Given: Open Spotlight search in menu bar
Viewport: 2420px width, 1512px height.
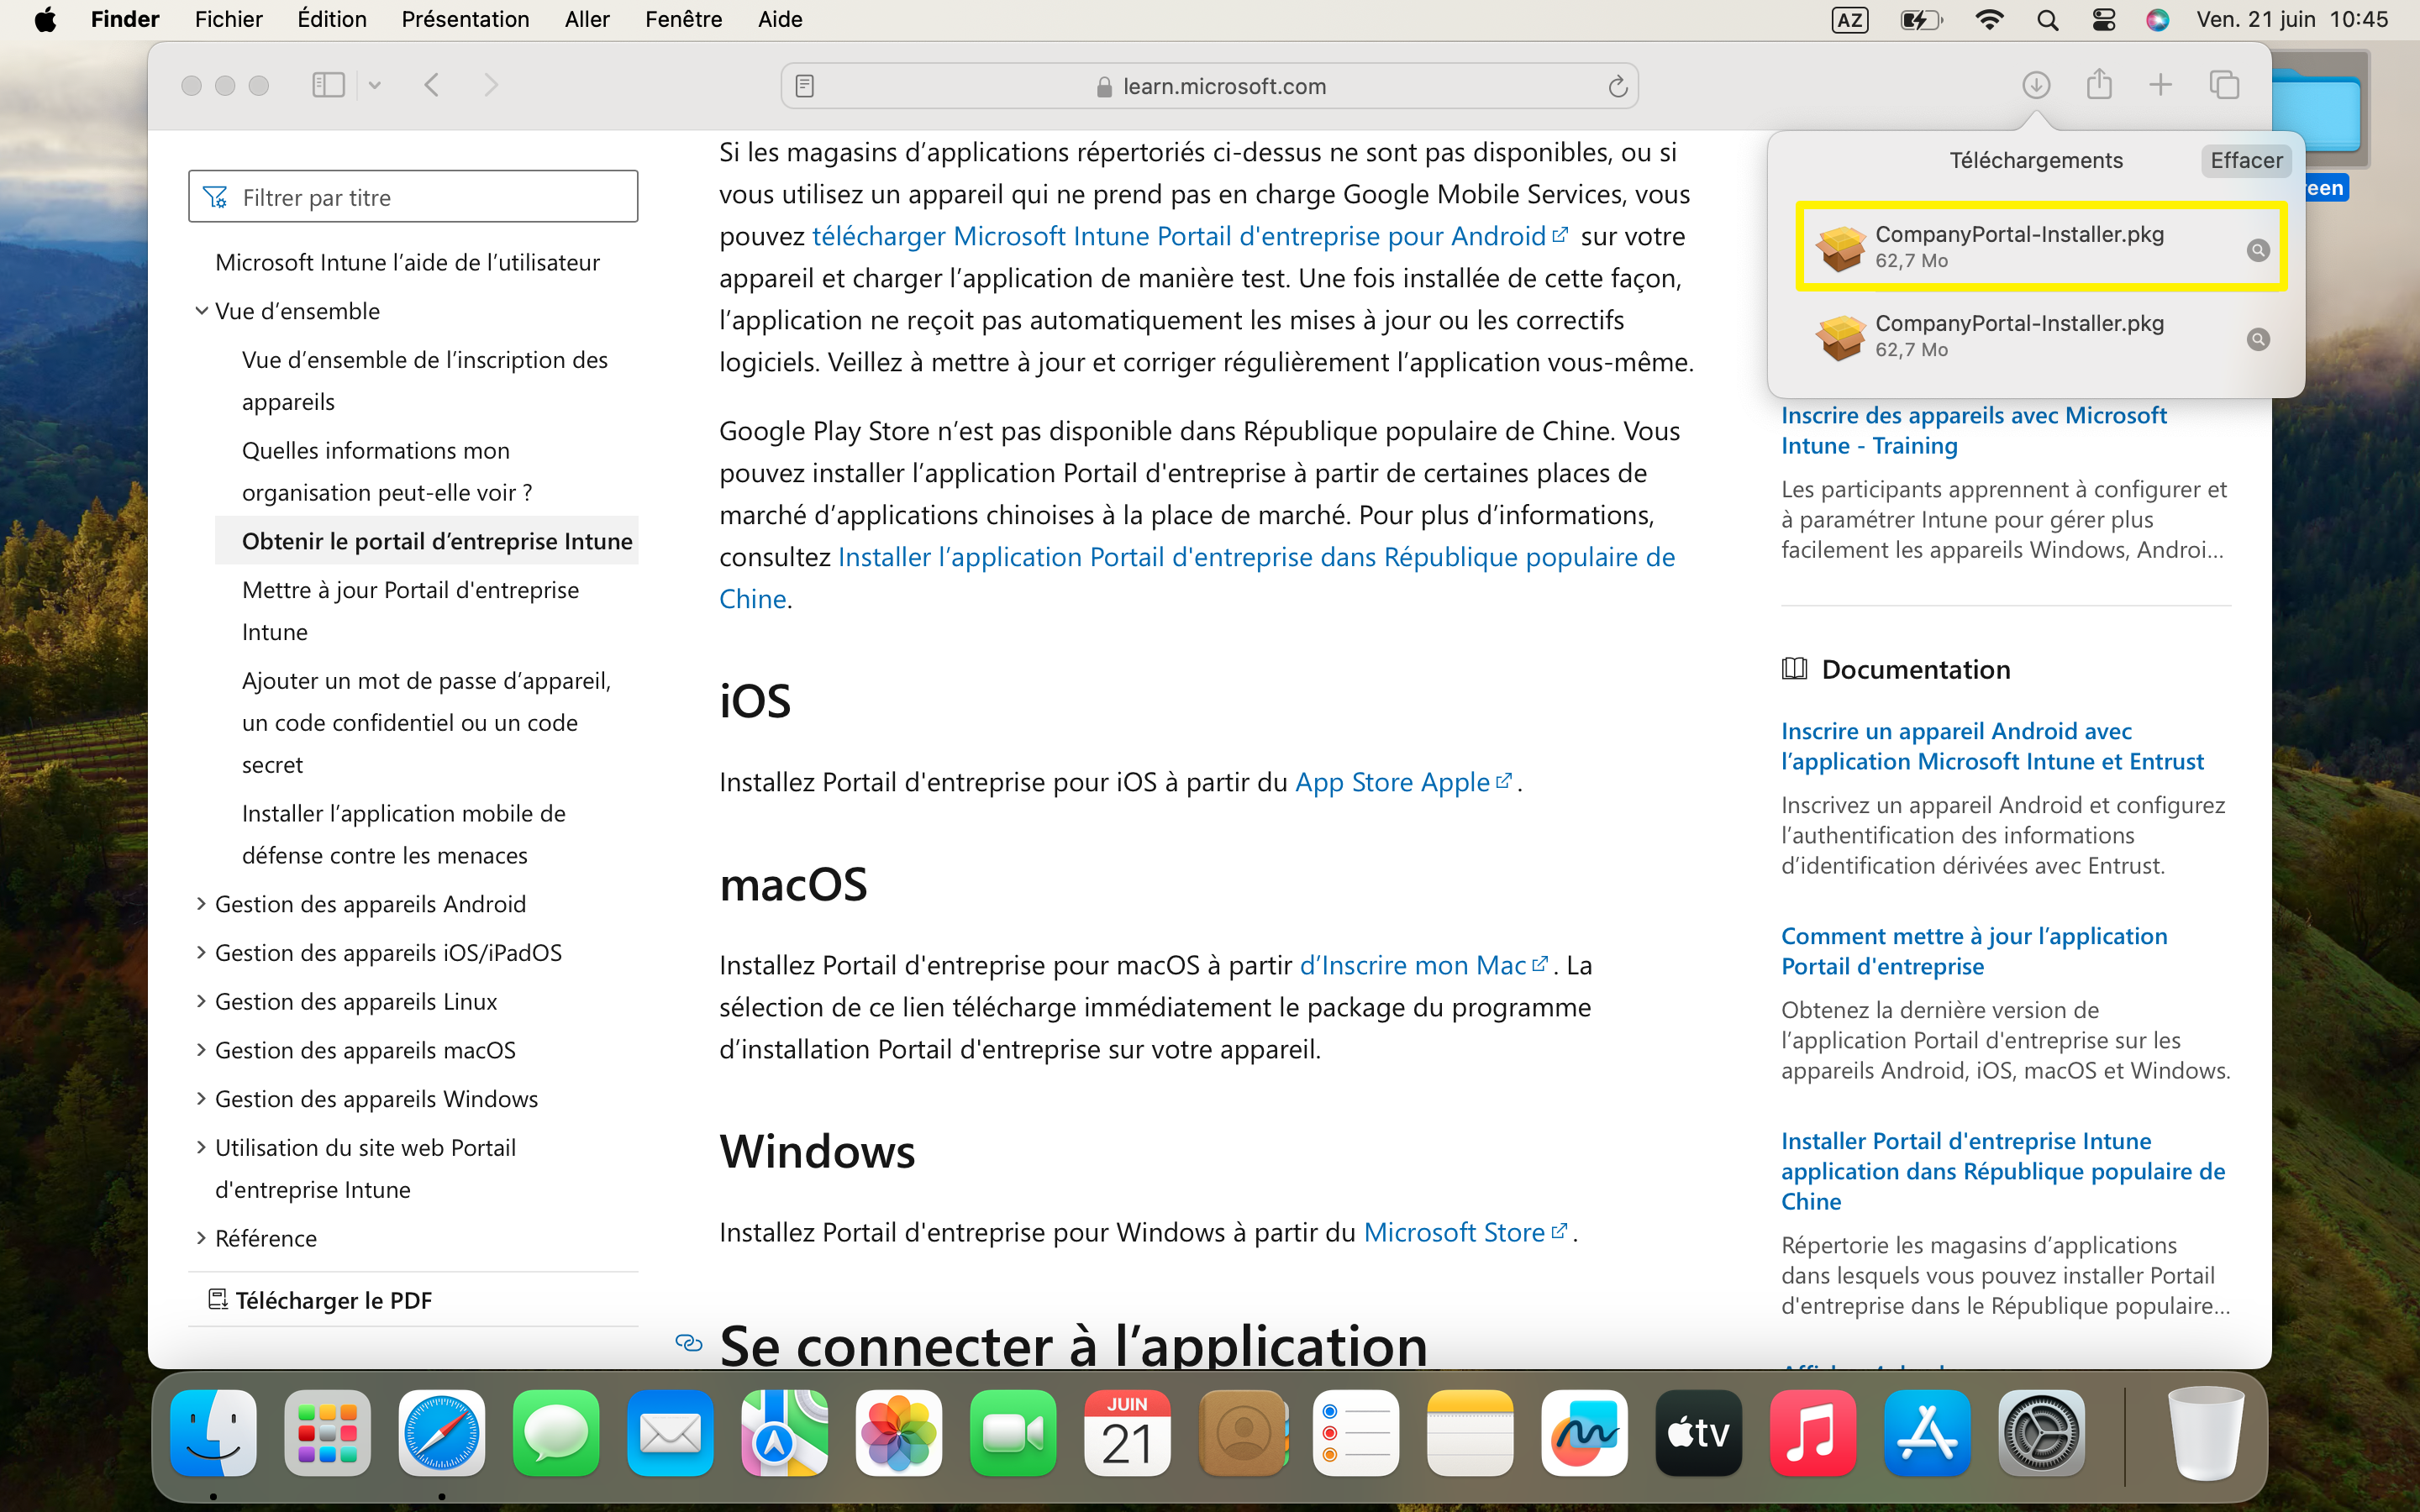Looking at the screenshot, I should (2047, 19).
